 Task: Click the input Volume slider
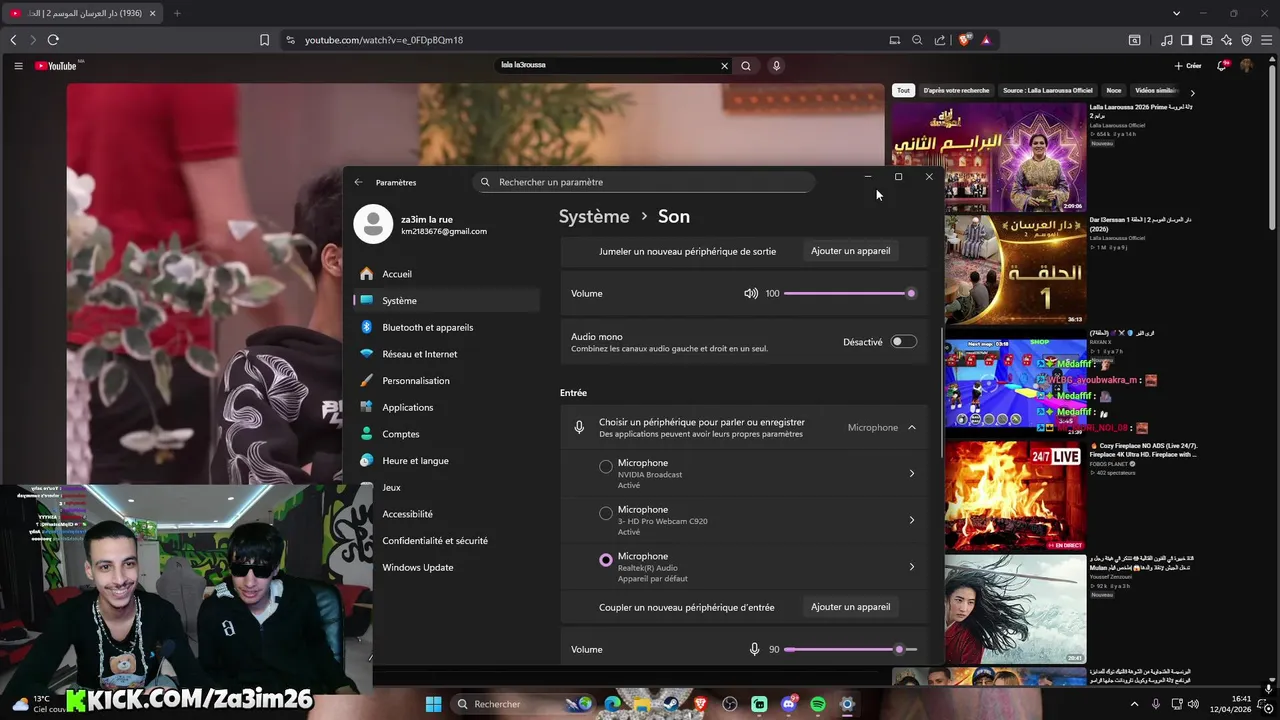tap(850, 650)
